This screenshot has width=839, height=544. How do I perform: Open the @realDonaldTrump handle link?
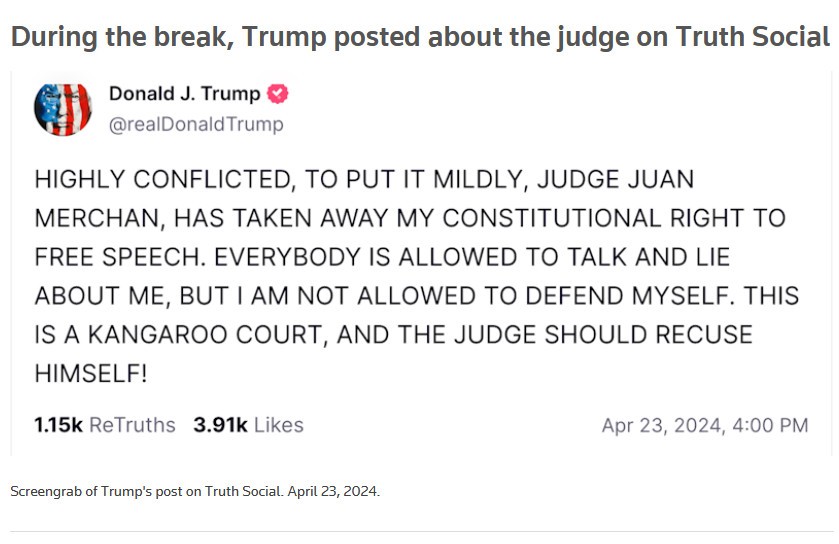(196, 124)
